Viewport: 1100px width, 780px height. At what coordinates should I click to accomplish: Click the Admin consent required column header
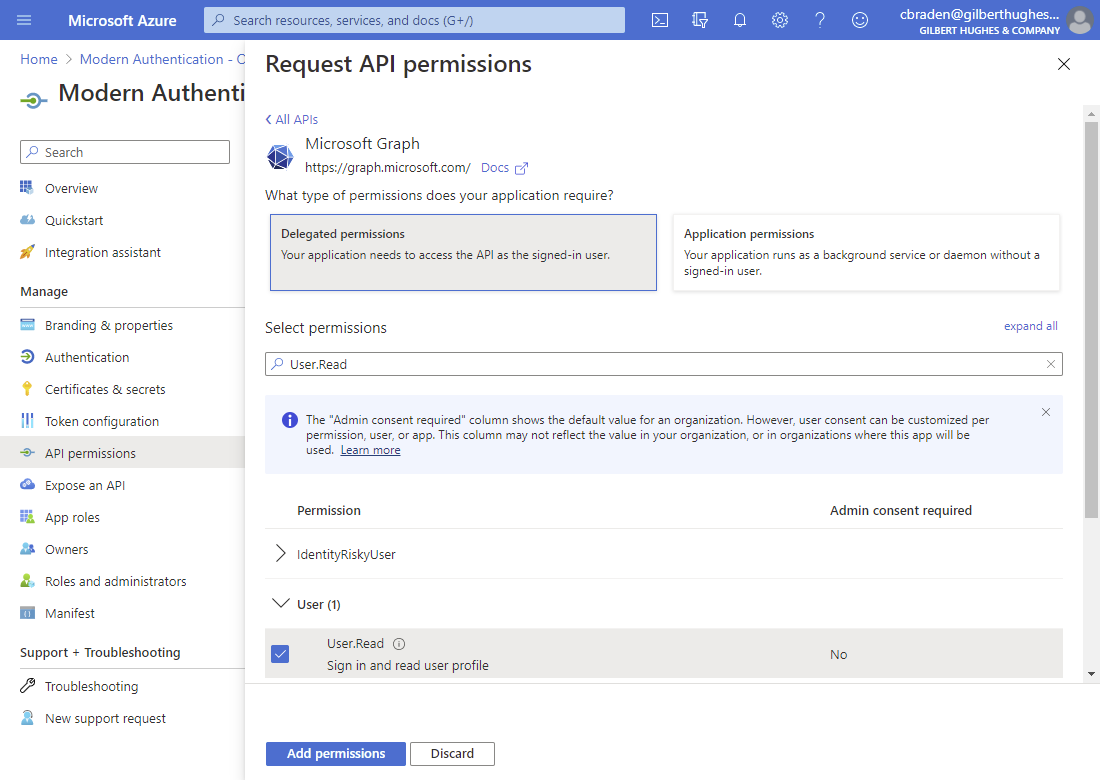point(901,511)
